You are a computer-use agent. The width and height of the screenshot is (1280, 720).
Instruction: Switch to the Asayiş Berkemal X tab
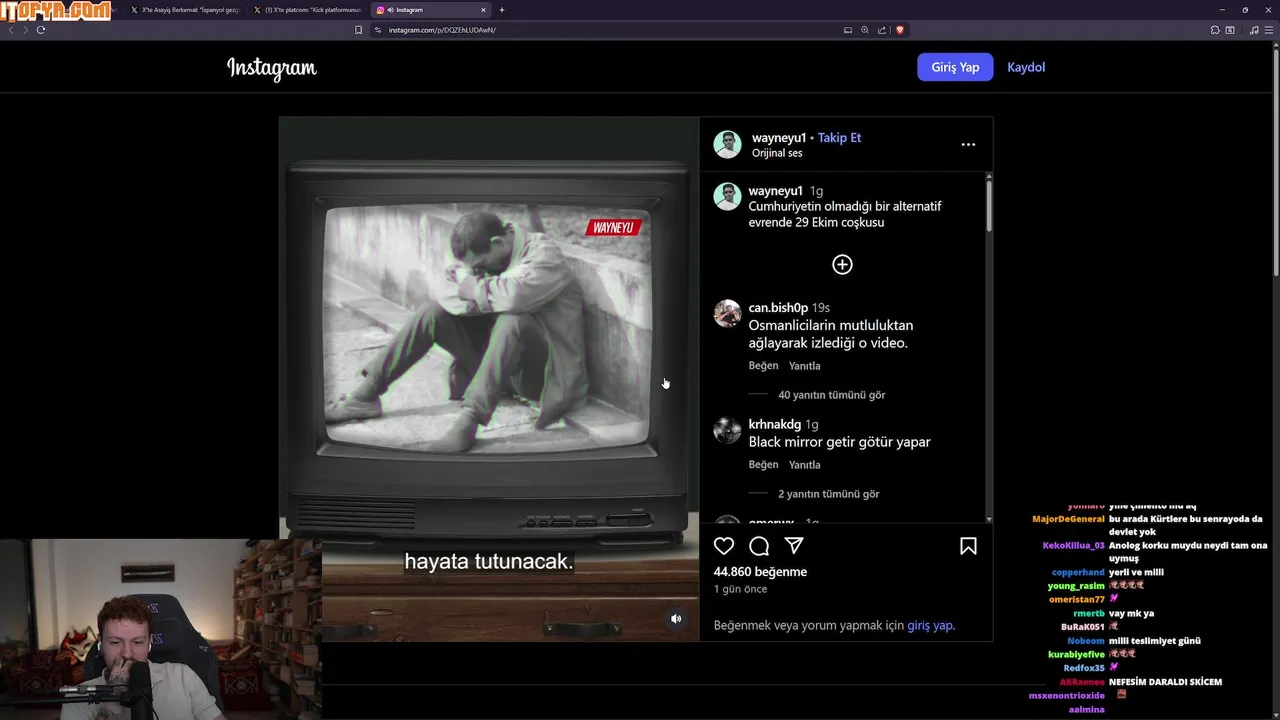pyautogui.click(x=185, y=10)
